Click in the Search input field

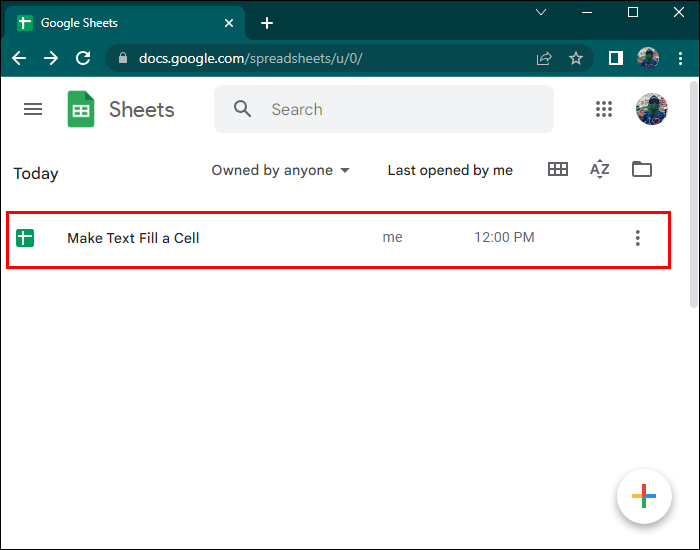click(383, 109)
